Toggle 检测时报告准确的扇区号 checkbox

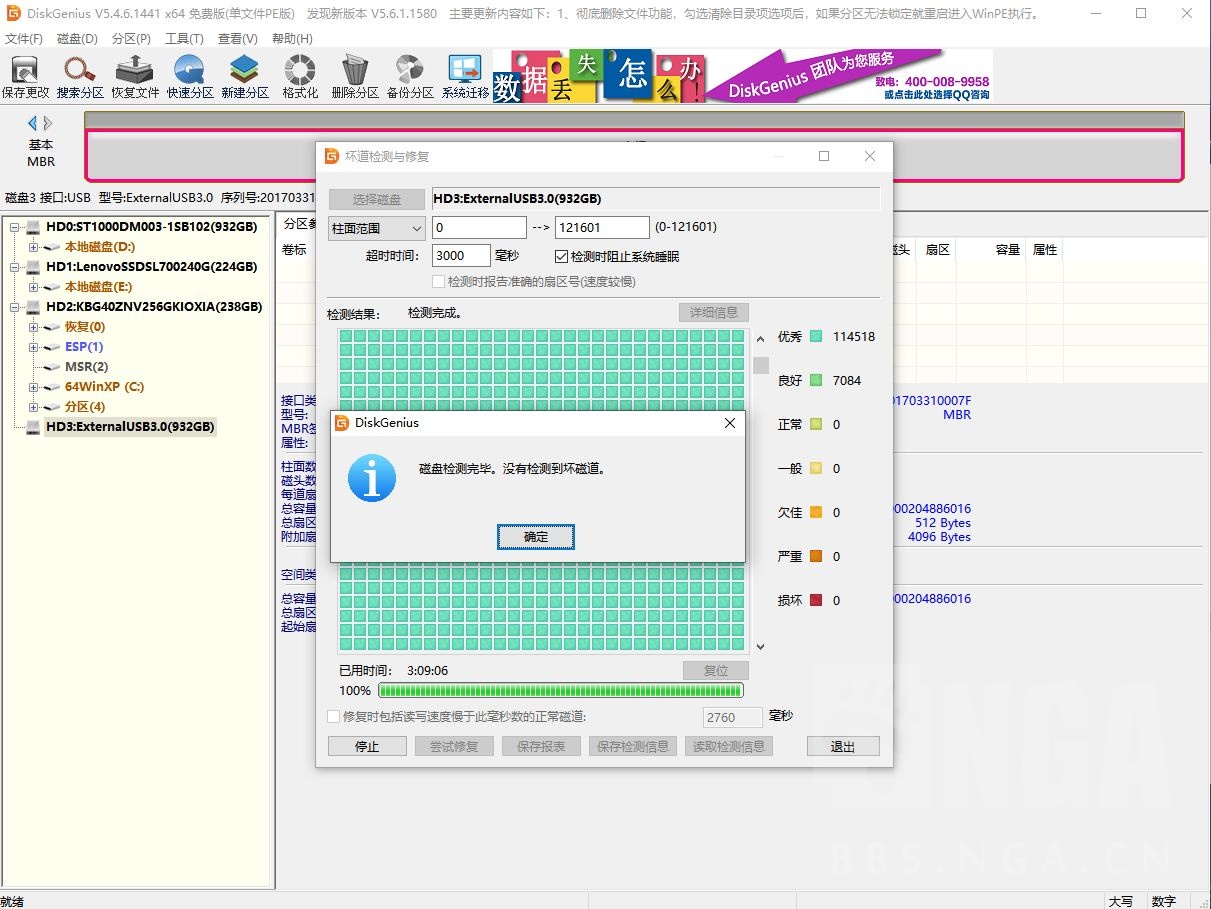coord(438,282)
